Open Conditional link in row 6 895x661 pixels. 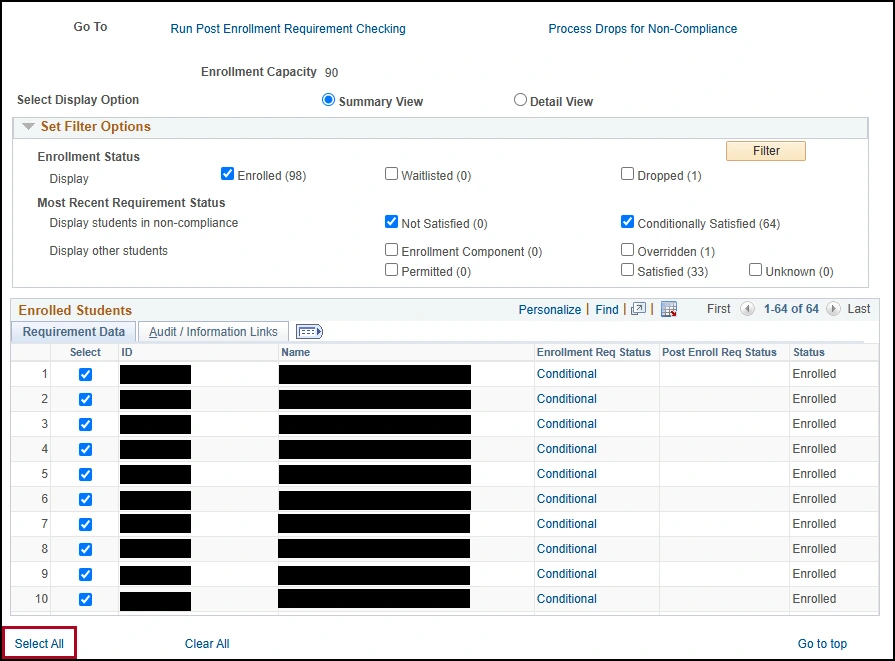click(x=566, y=499)
